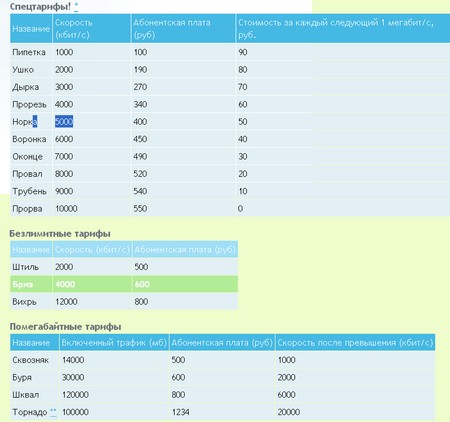Select the Прорезь tariff name
The height and width of the screenshot is (422, 450).
pyautogui.click(x=29, y=104)
